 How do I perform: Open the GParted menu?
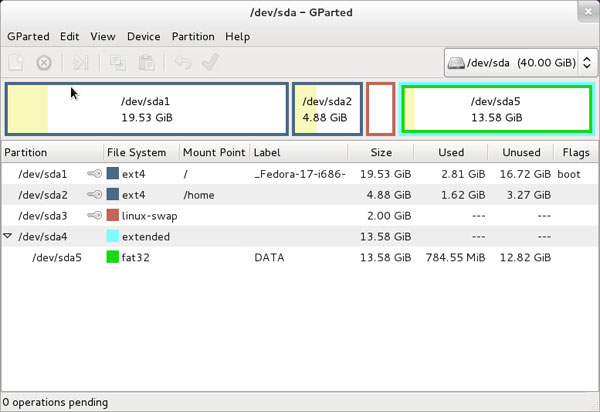pos(28,37)
